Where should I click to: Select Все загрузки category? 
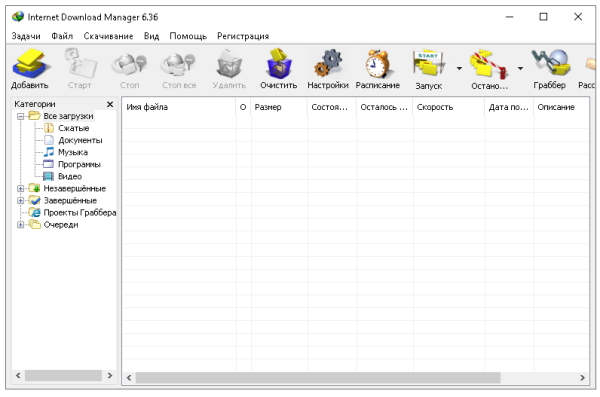point(68,116)
